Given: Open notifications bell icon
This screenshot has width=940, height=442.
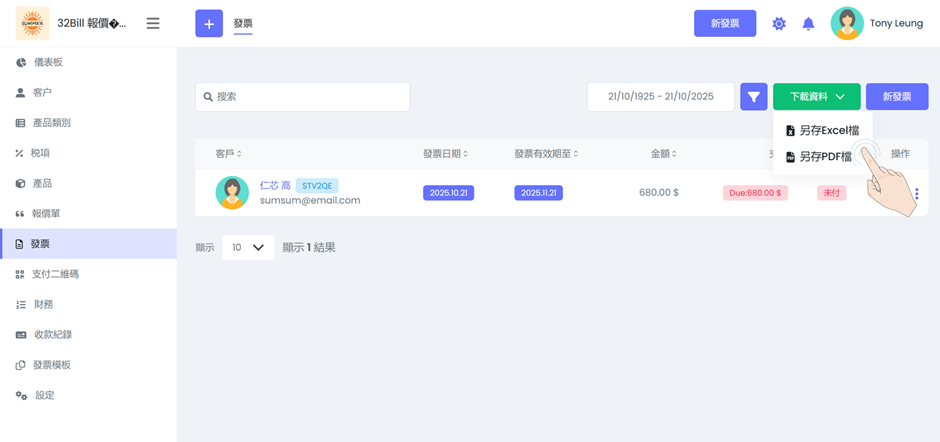Looking at the screenshot, I should [x=808, y=23].
